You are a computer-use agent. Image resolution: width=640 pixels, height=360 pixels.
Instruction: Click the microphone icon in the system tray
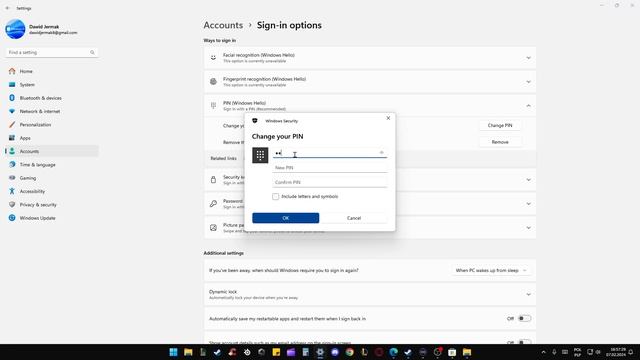(554, 352)
